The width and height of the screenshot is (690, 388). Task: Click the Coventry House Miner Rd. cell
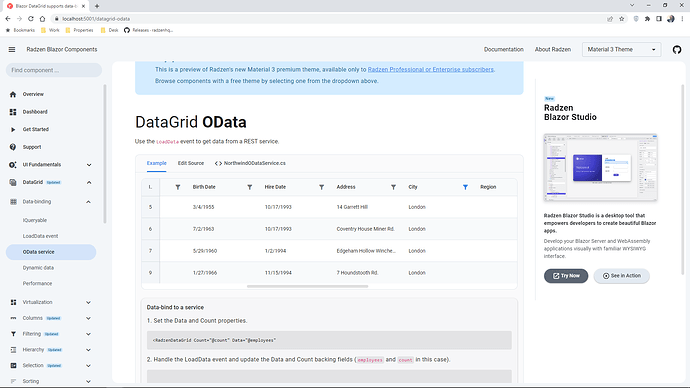coord(366,229)
